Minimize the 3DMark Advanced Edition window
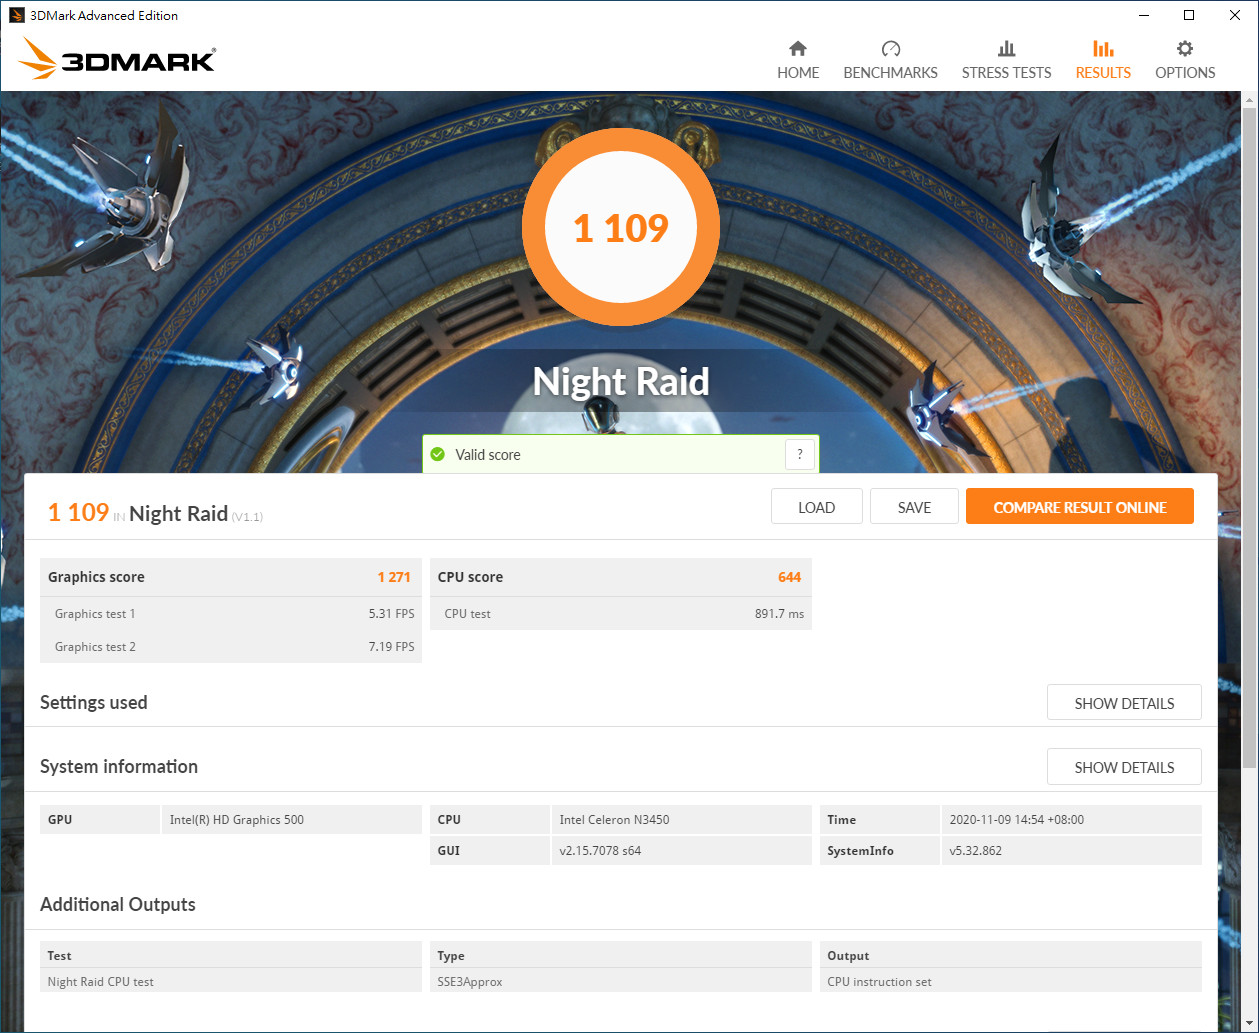1259x1033 pixels. 1143,15
